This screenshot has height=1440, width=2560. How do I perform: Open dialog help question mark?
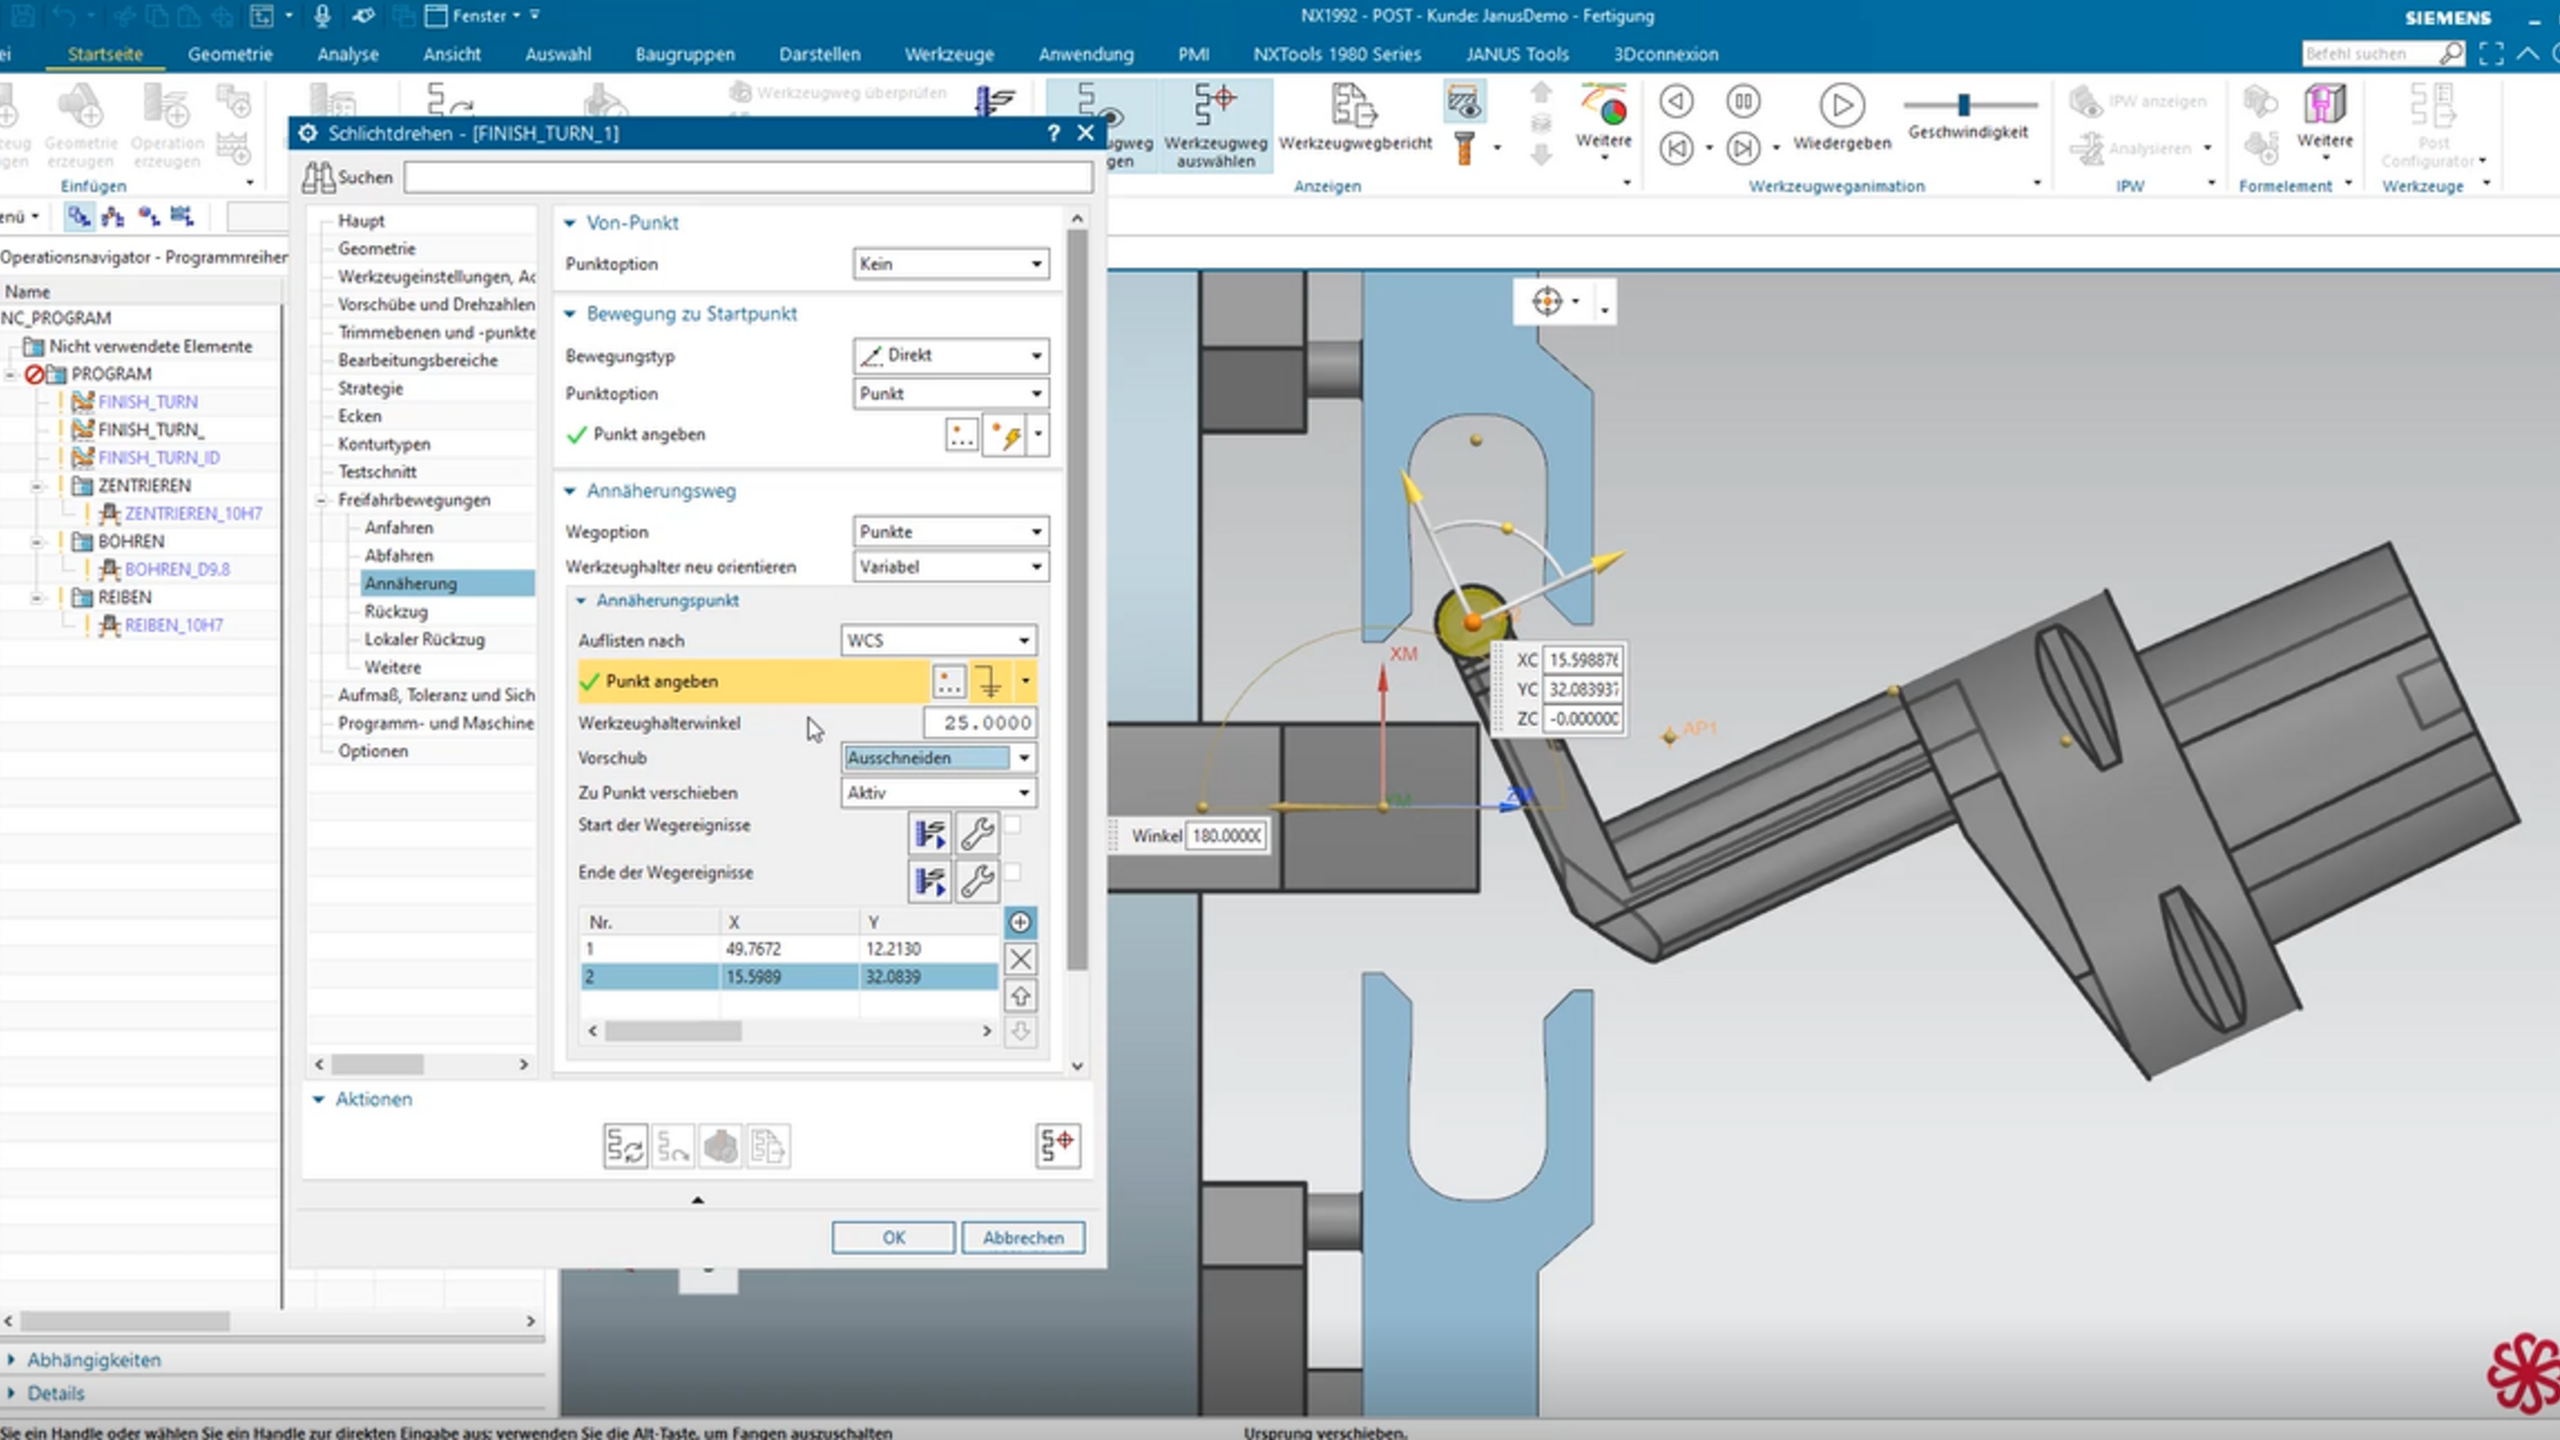click(x=1053, y=133)
